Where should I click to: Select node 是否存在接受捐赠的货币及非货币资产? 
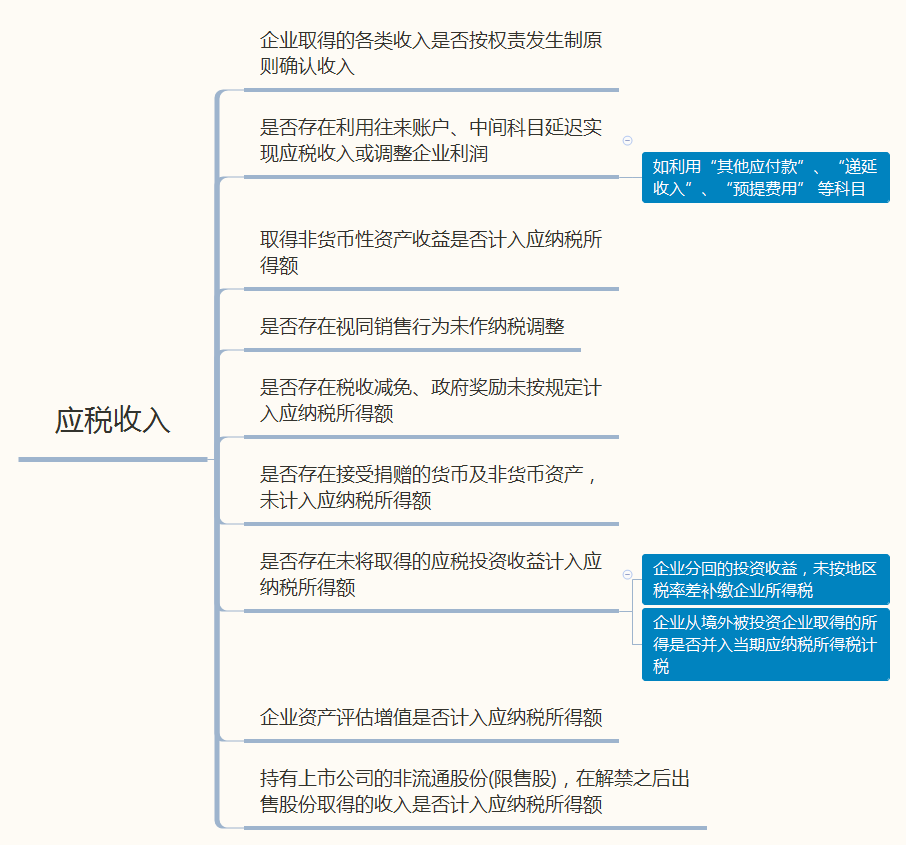click(428, 487)
